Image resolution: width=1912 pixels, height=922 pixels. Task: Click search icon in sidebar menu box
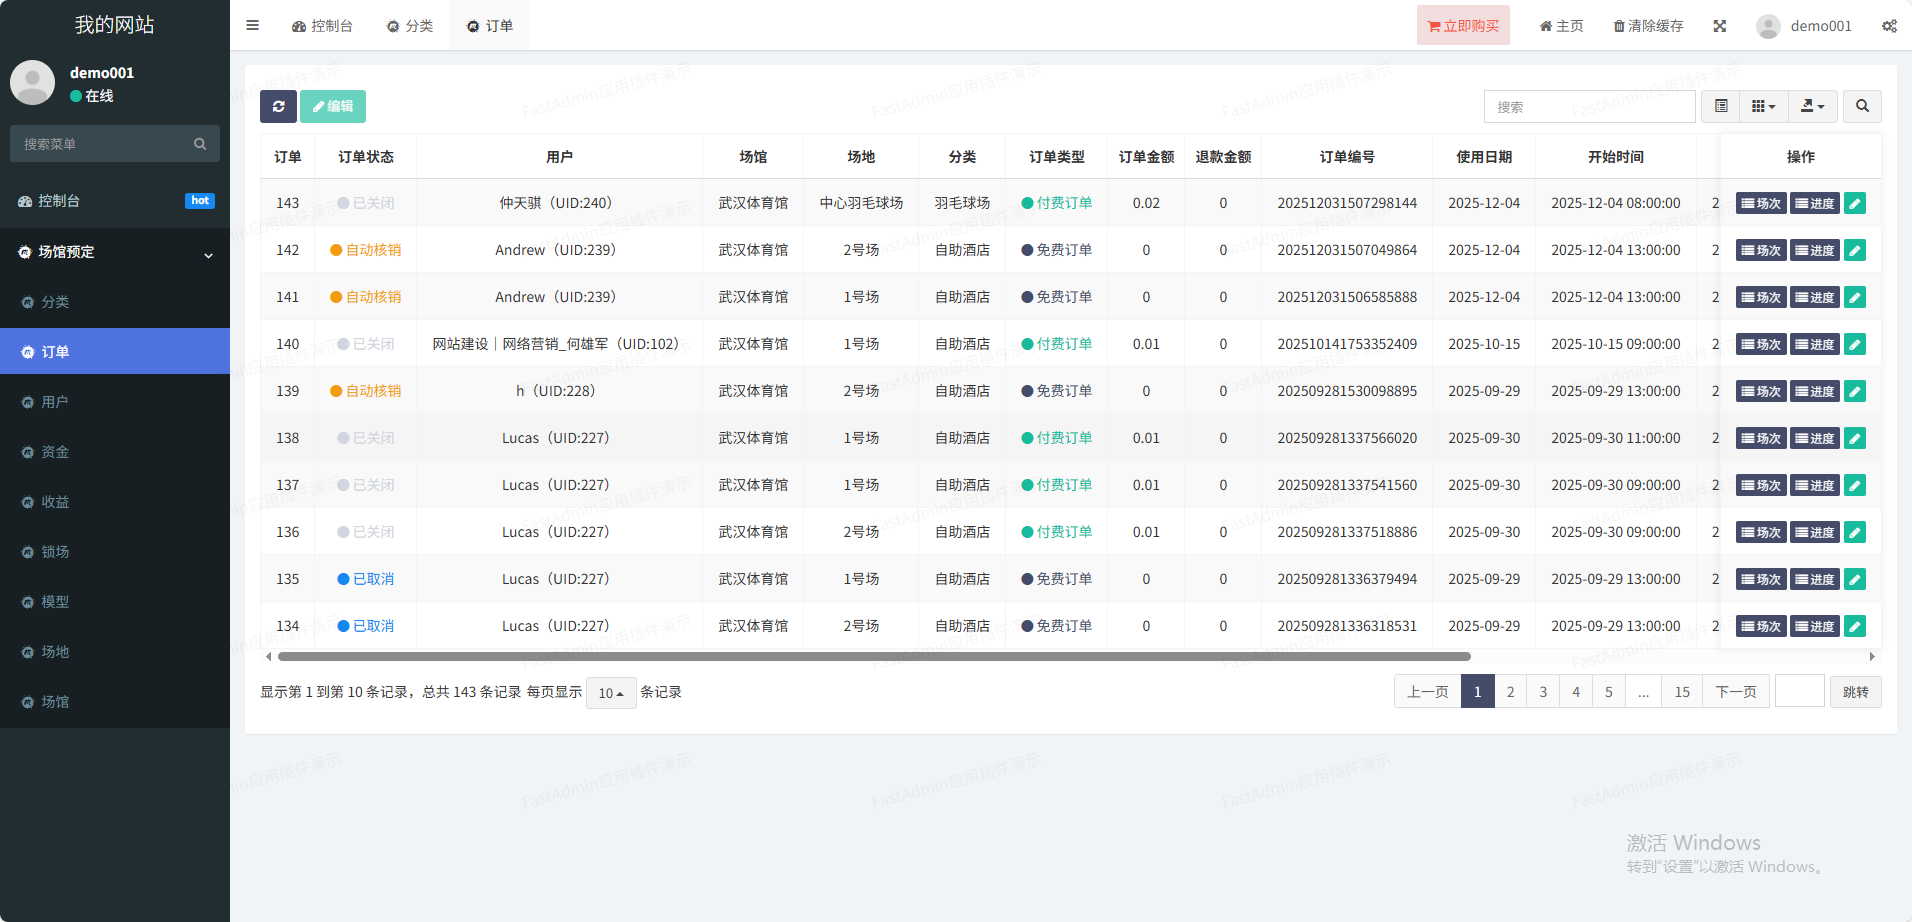200,144
